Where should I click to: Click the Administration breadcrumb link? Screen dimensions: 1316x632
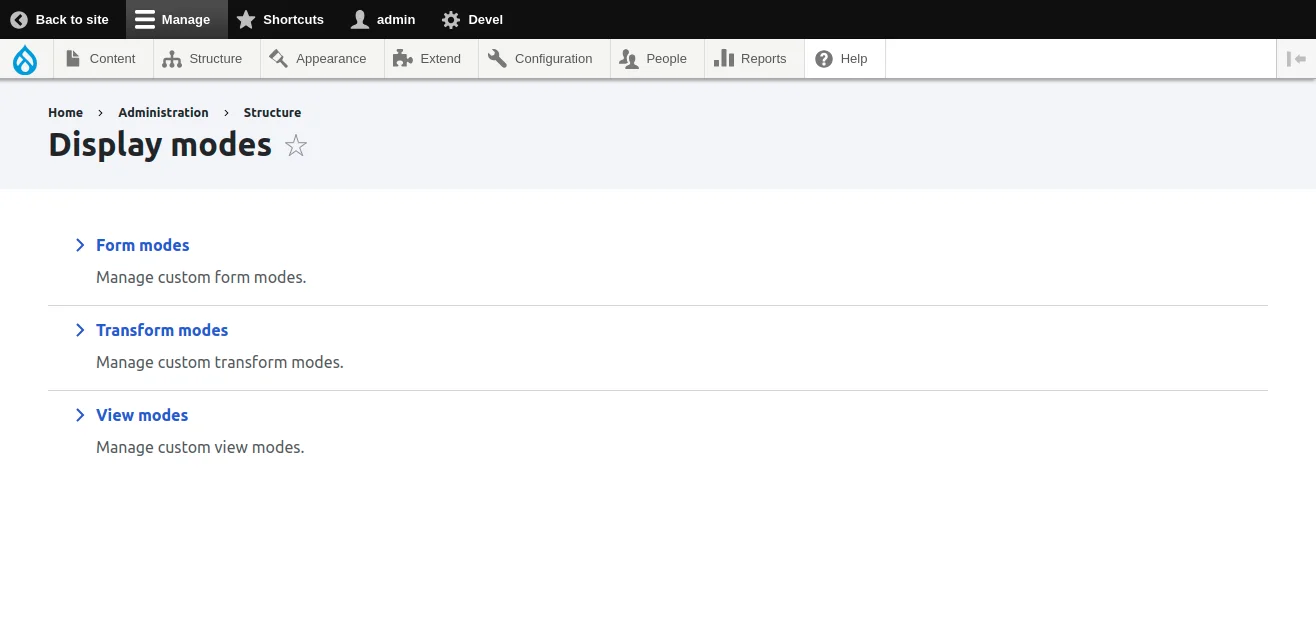click(163, 112)
